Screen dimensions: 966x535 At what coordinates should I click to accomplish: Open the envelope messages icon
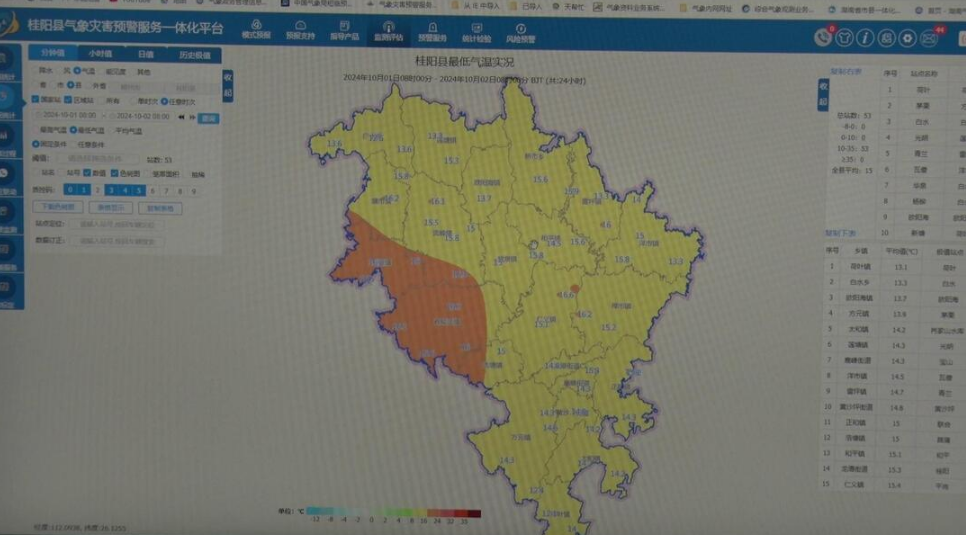click(x=929, y=38)
